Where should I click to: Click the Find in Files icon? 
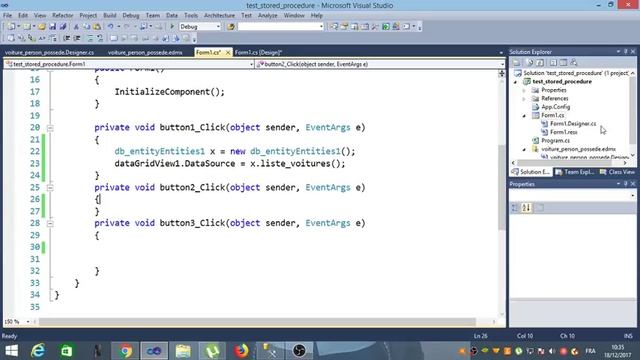tap(231, 27)
